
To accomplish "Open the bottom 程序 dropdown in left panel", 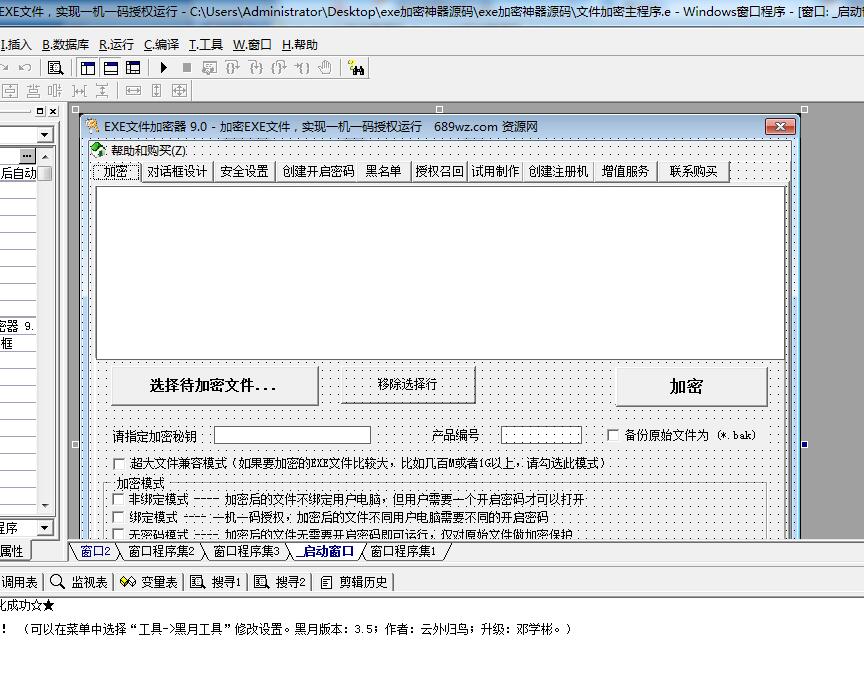I will click(45, 528).
